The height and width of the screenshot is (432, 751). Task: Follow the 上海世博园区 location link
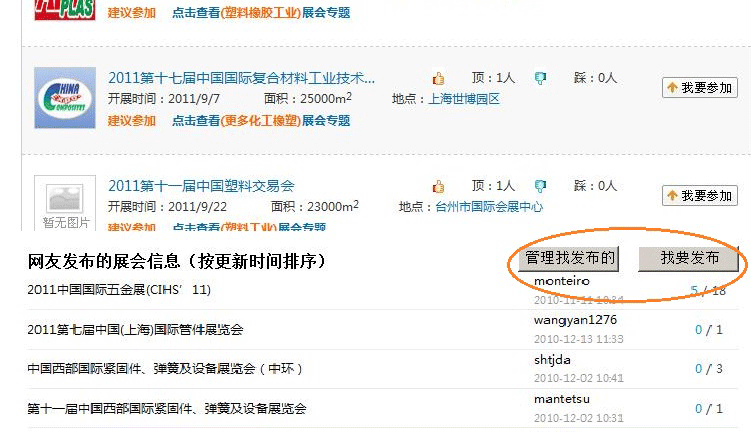[x=464, y=99]
